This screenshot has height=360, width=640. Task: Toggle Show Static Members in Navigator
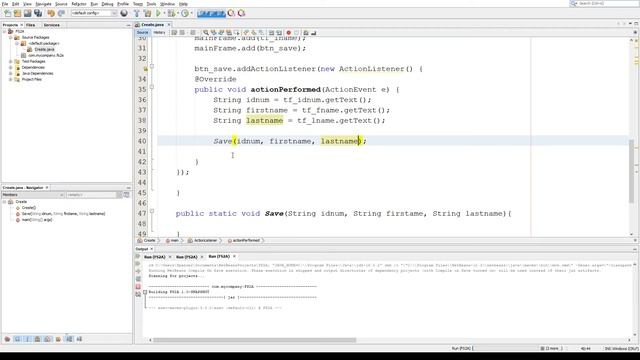[x=27, y=339]
